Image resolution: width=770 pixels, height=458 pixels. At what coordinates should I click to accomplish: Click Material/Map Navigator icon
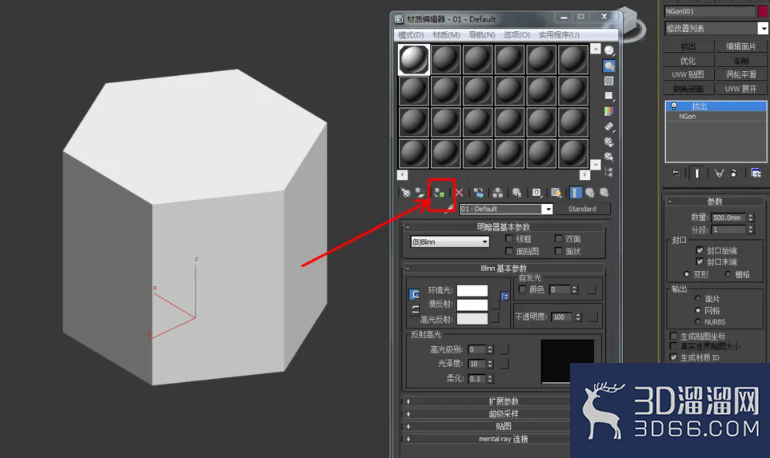(609, 172)
